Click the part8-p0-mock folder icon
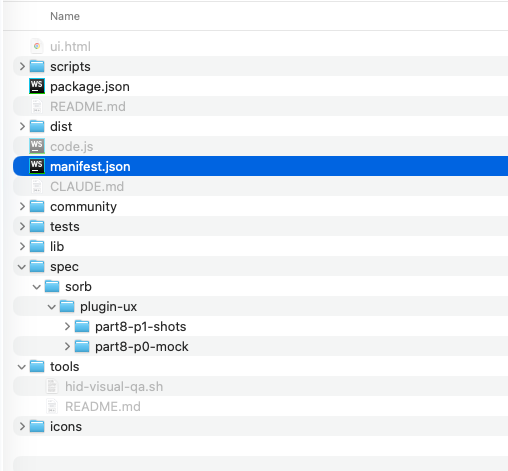 pos(82,346)
